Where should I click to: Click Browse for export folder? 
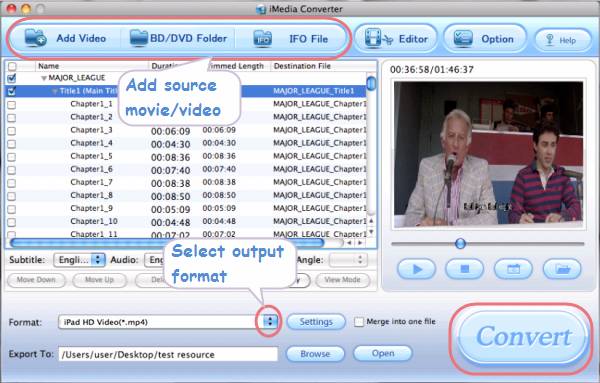[x=315, y=354]
